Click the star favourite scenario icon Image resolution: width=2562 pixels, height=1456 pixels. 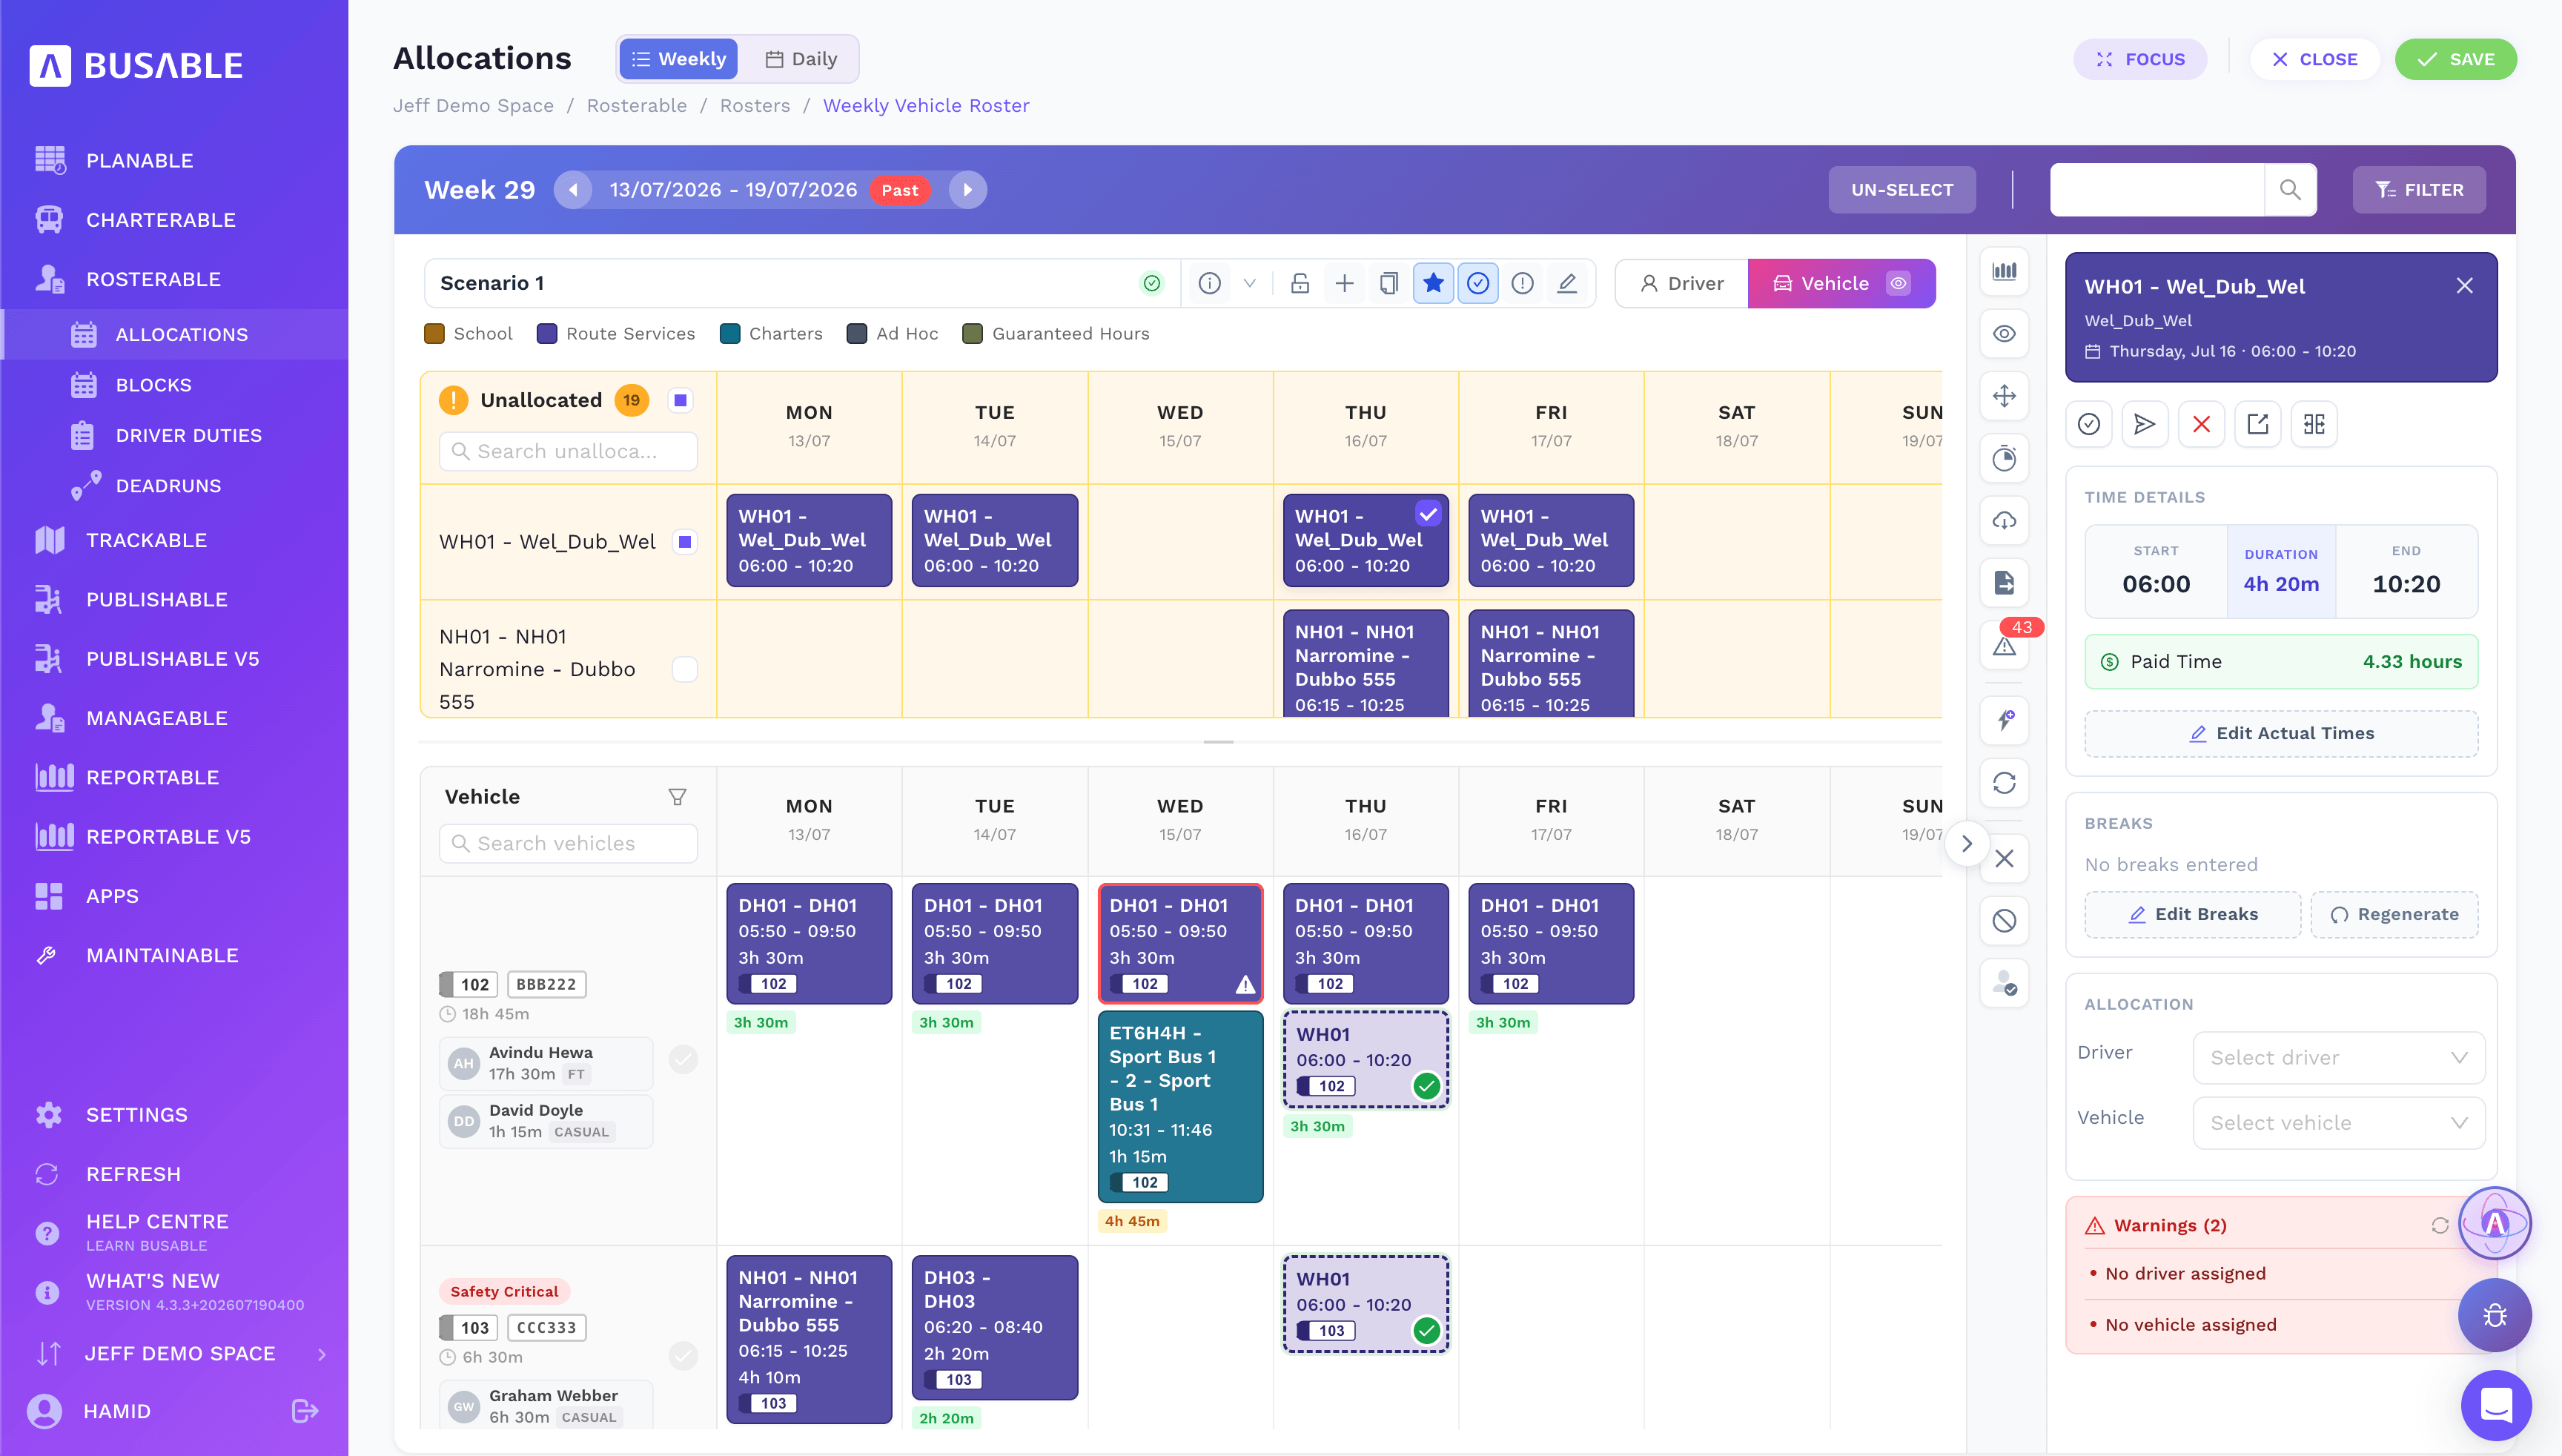pos(1433,284)
